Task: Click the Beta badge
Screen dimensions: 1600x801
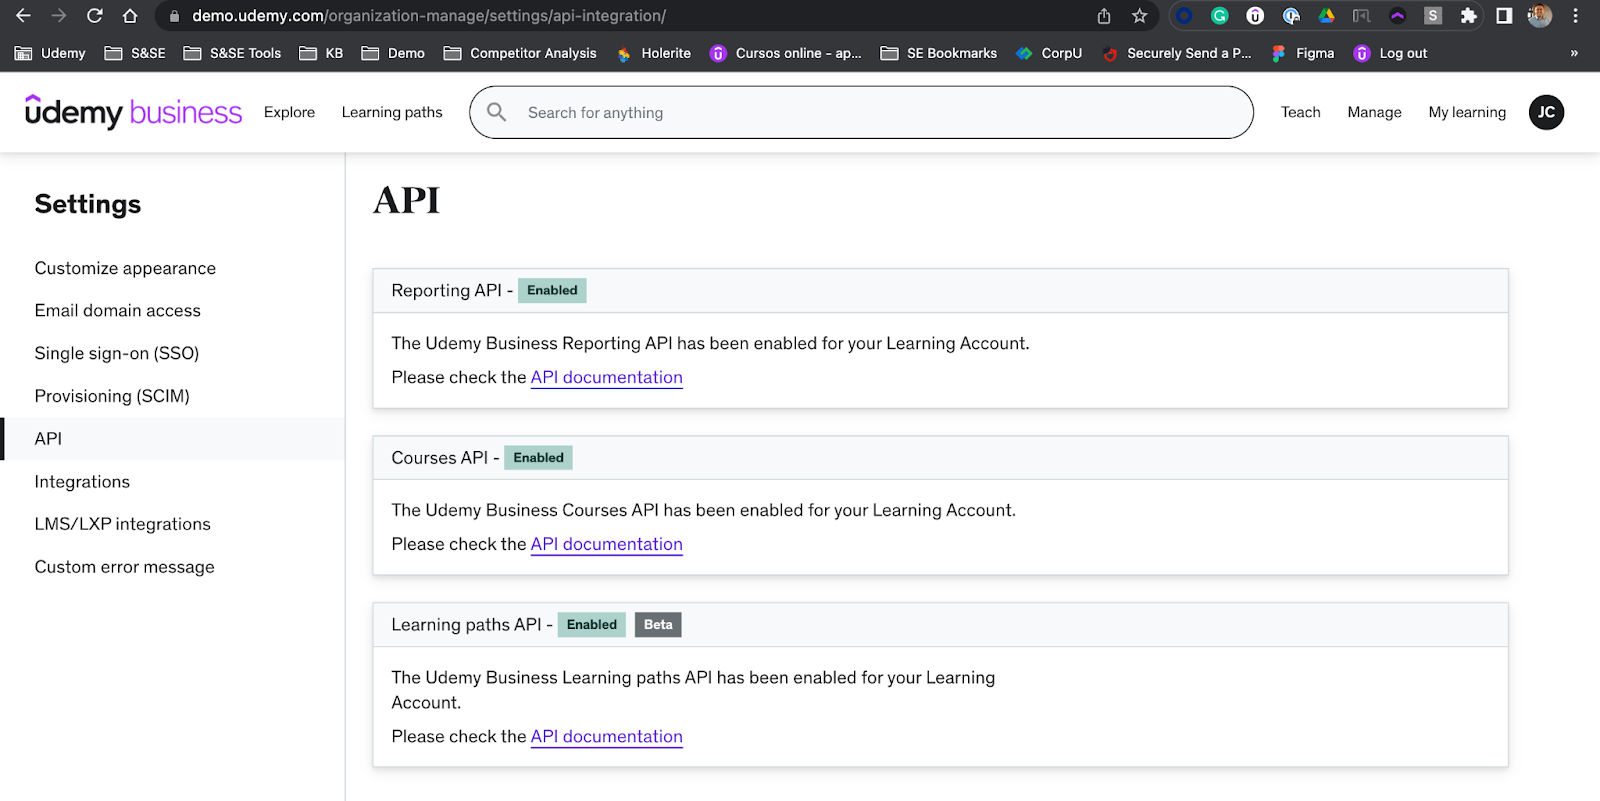Action: point(658,624)
